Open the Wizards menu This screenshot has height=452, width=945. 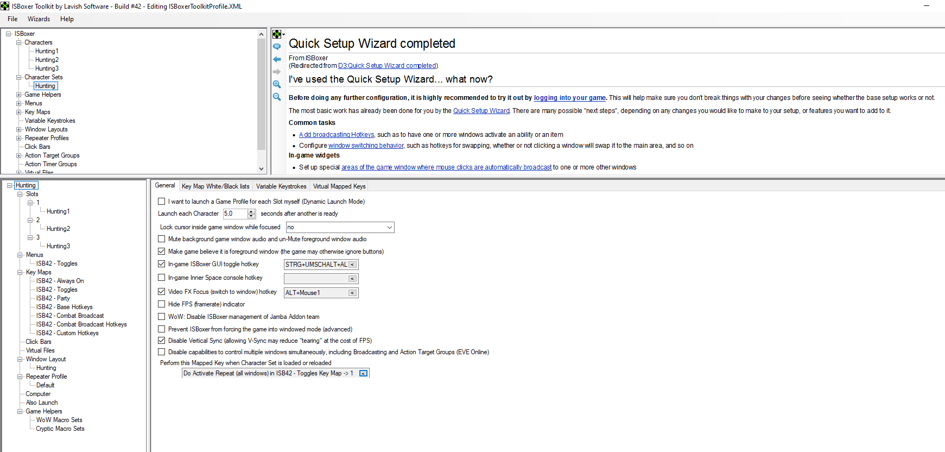coord(39,19)
